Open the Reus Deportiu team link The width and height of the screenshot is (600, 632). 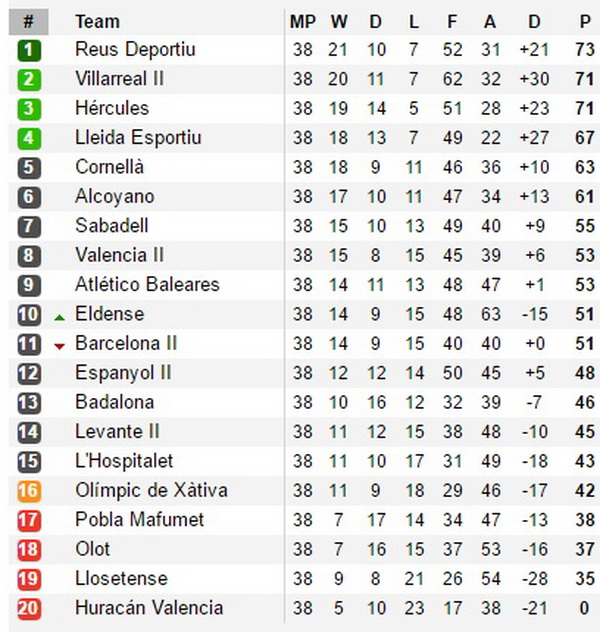point(135,50)
